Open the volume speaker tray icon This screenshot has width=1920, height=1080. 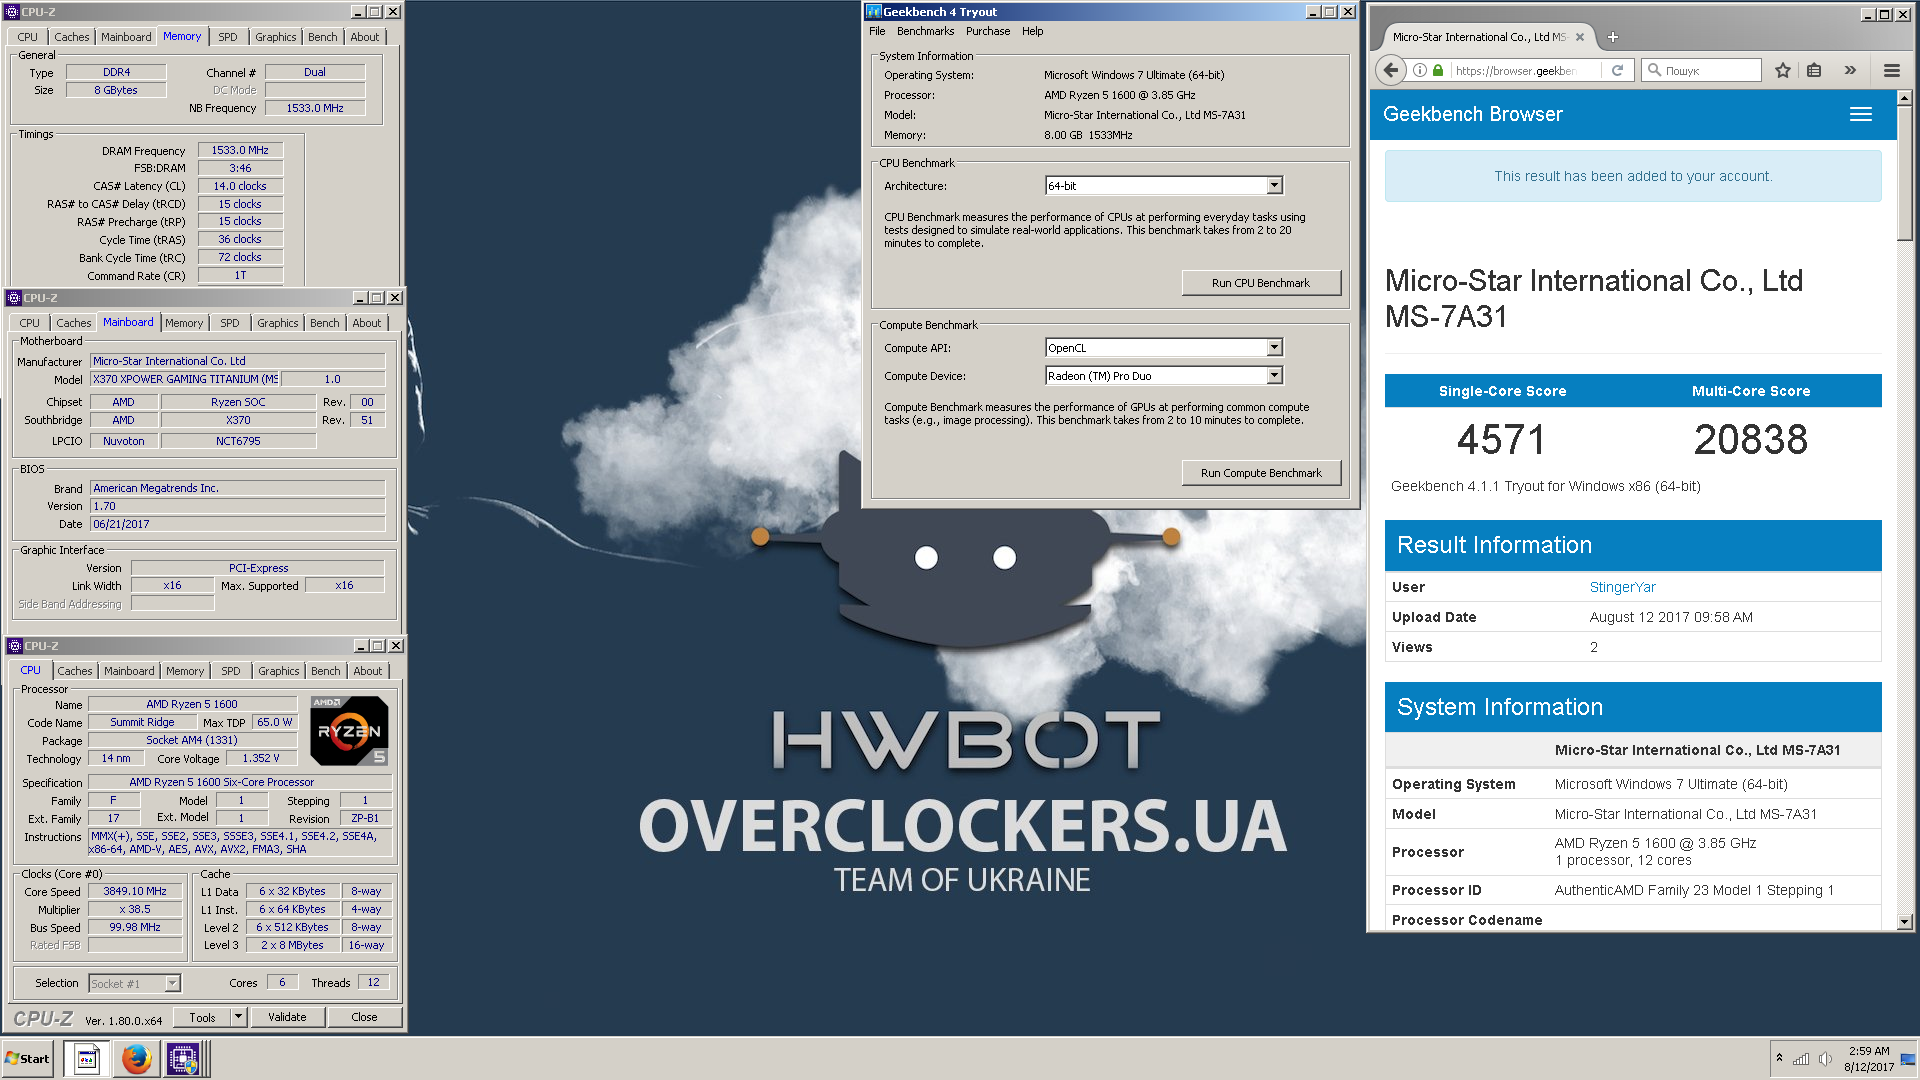point(1825,1059)
